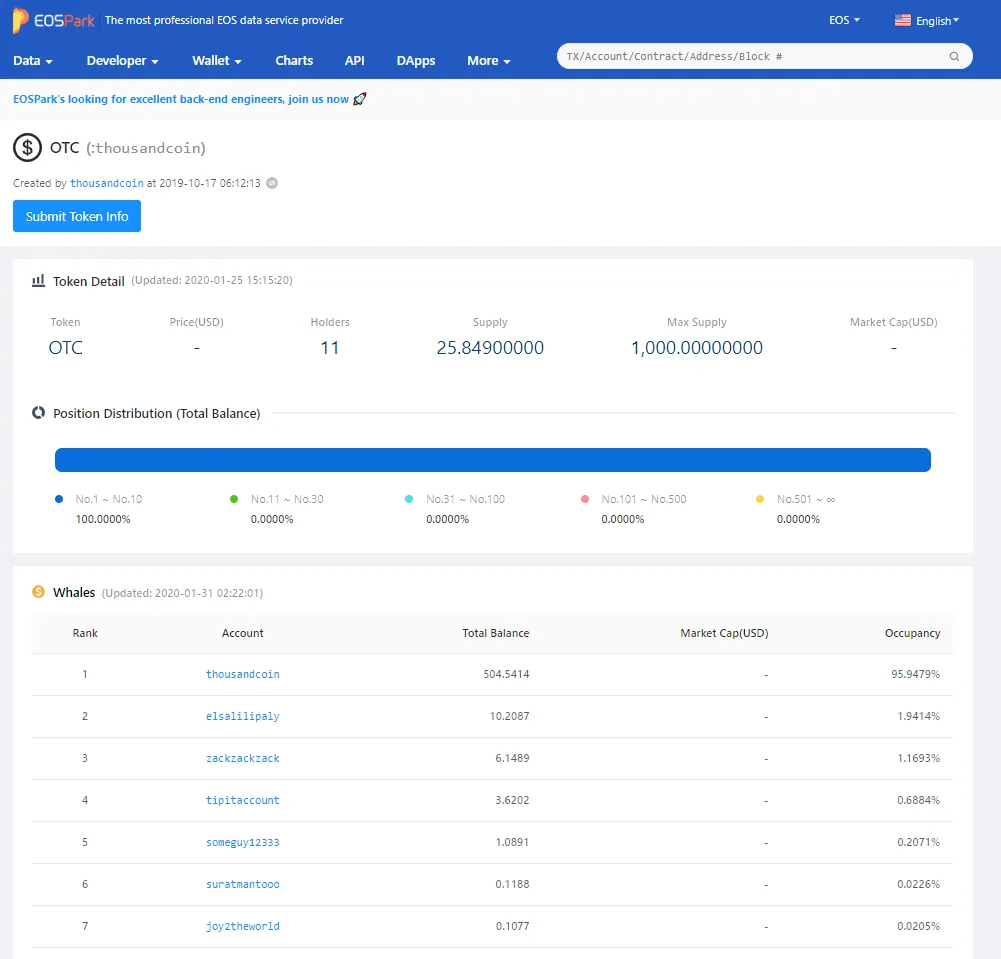Click the Rank column header

pos(85,633)
